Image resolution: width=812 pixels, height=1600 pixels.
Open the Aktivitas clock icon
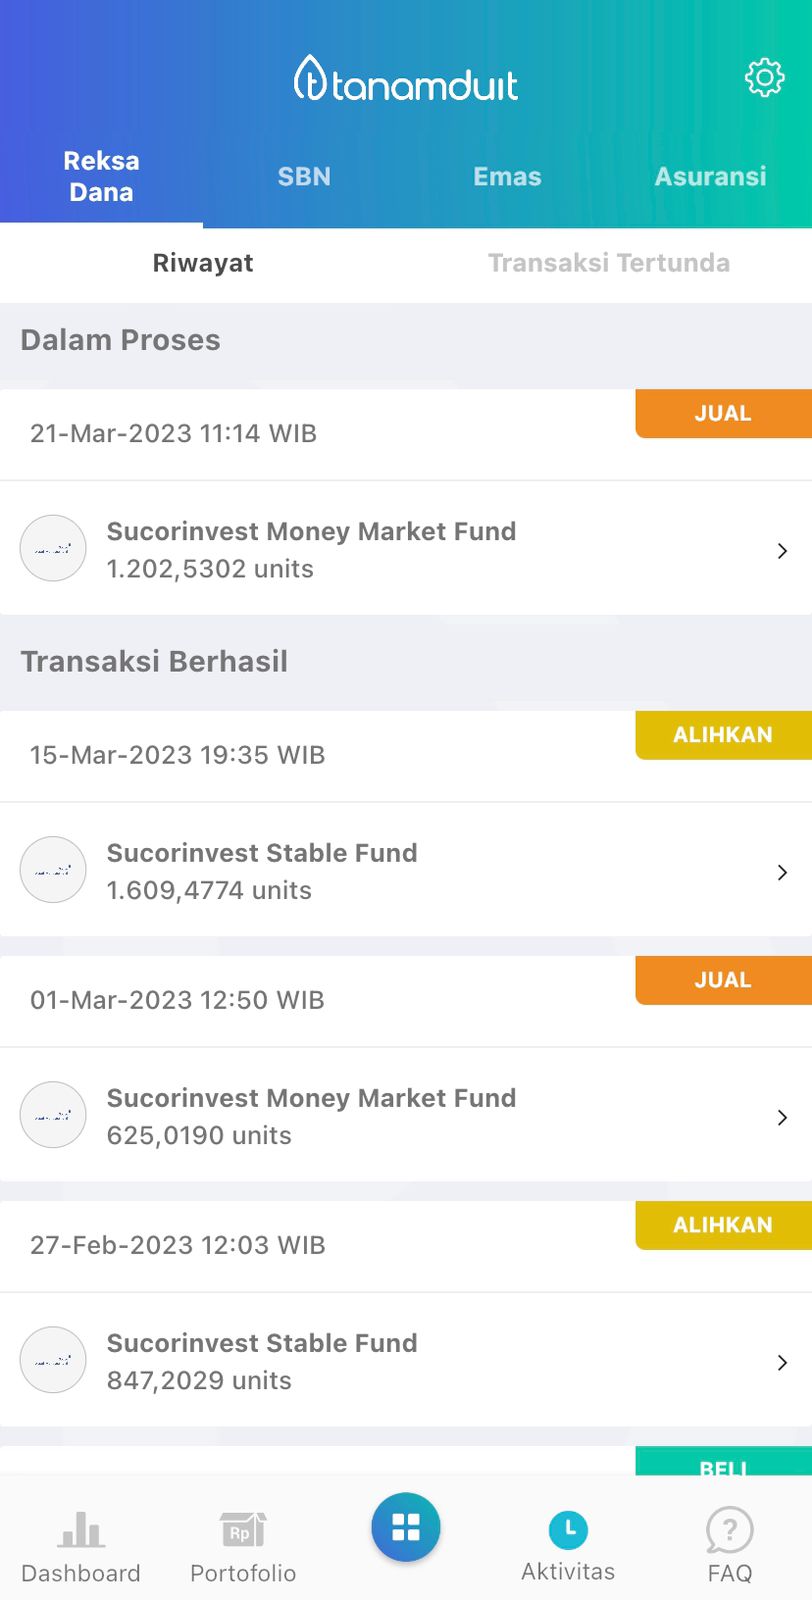(568, 1530)
